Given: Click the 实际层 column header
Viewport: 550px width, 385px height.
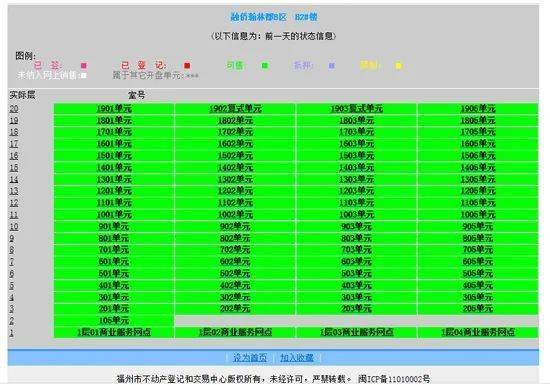Looking at the screenshot, I should (22, 95).
